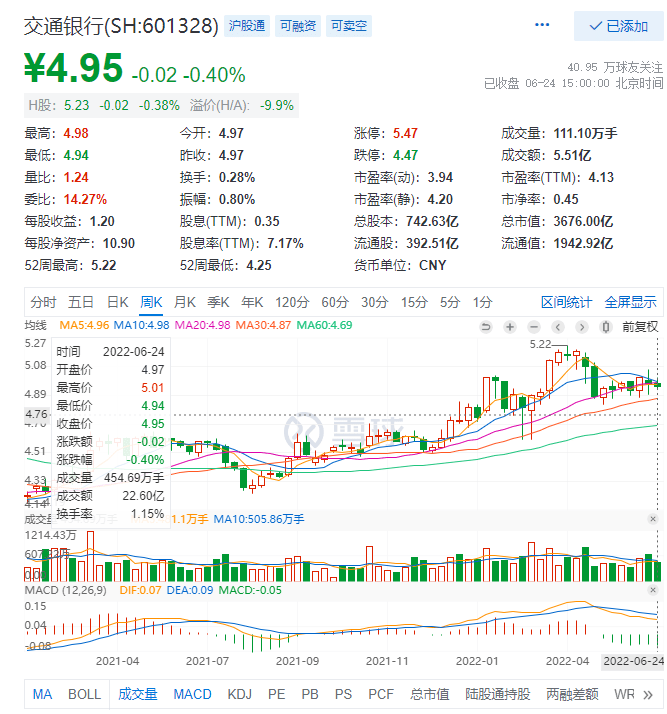Switch to the 120分 chart tab
The width and height of the screenshot is (667, 714).
292,302
